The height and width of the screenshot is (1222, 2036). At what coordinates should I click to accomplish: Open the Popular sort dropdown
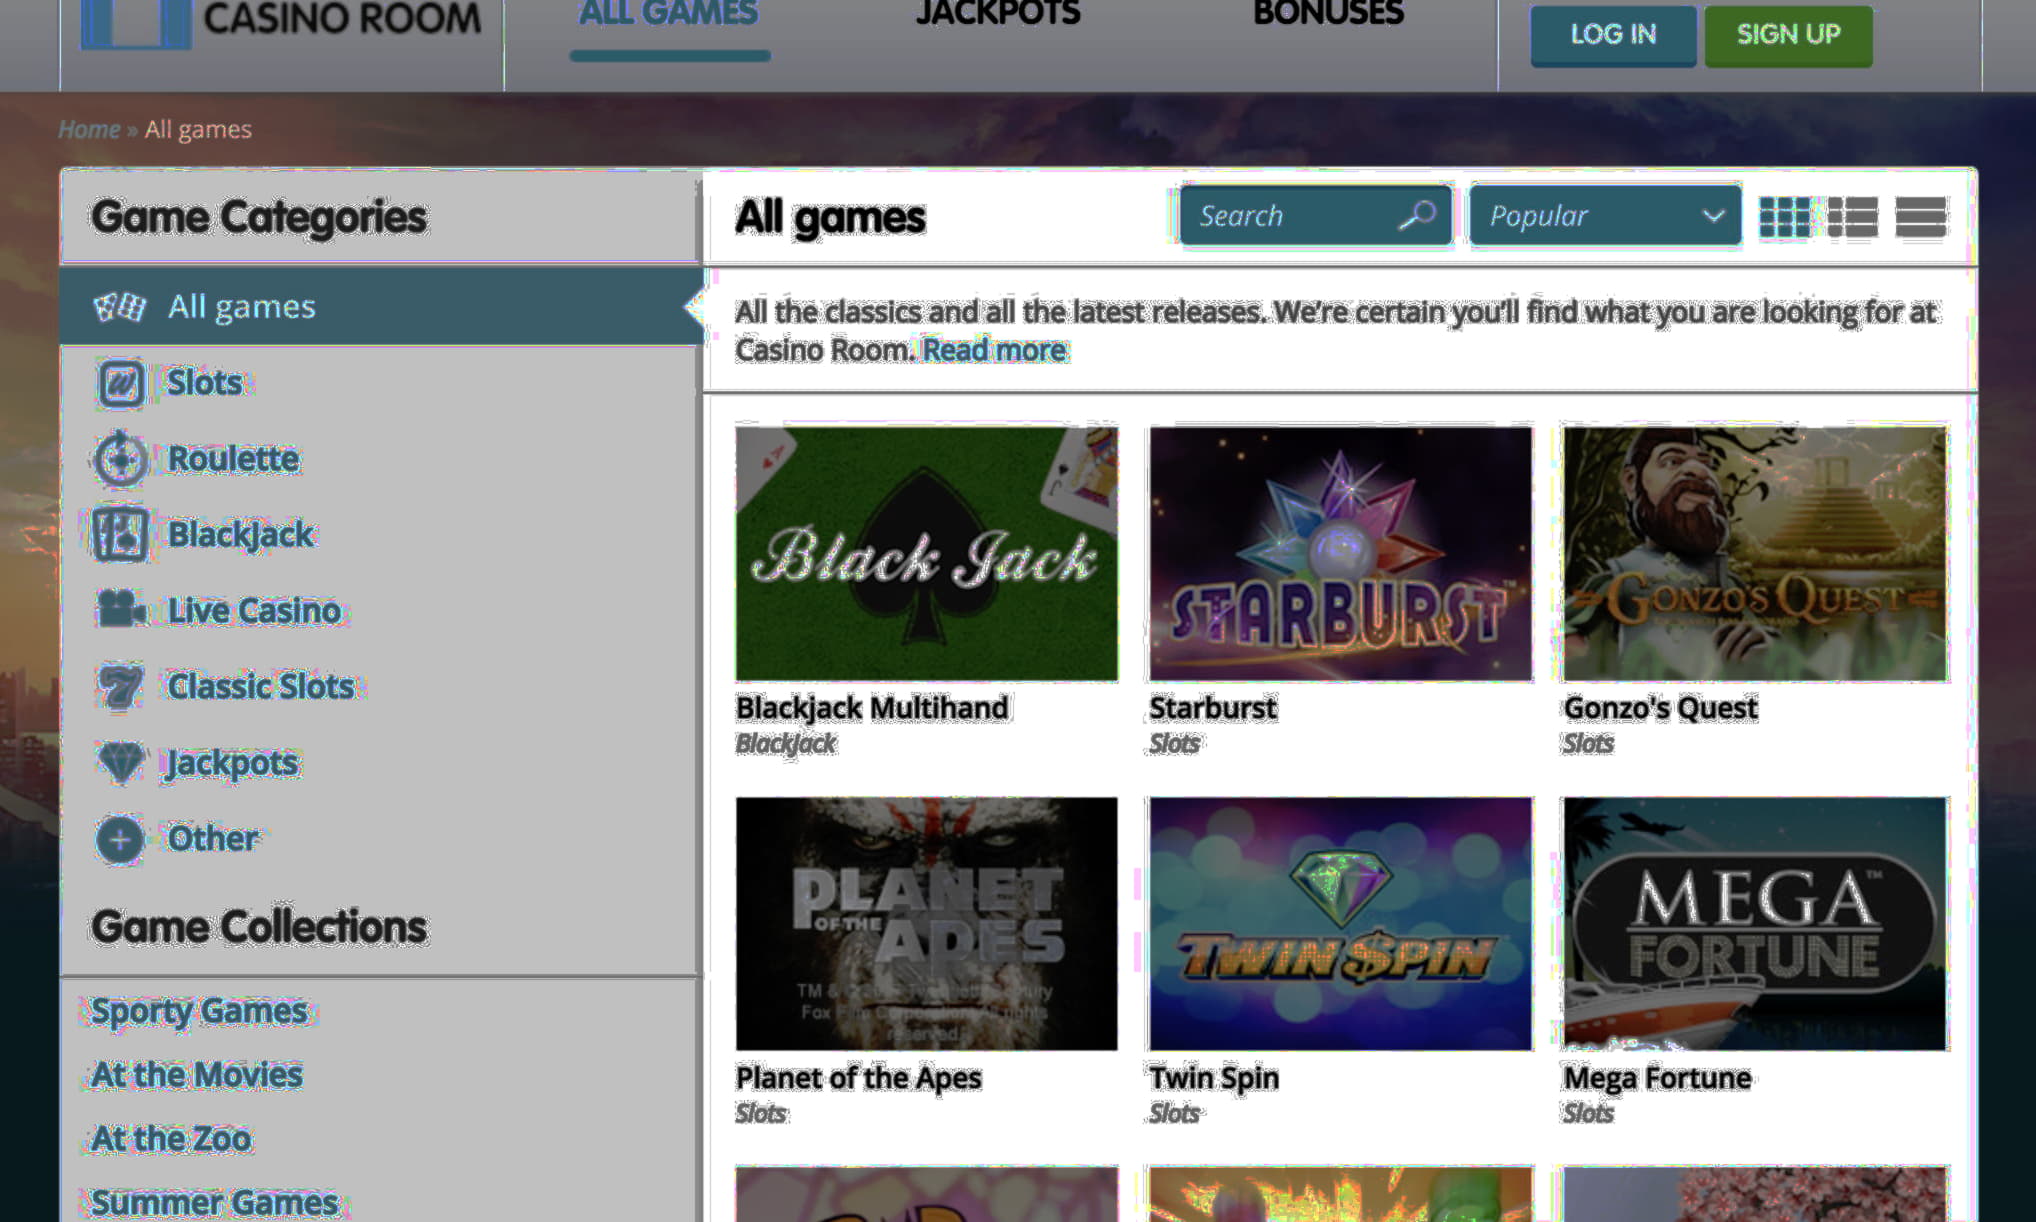[x=1605, y=215]
